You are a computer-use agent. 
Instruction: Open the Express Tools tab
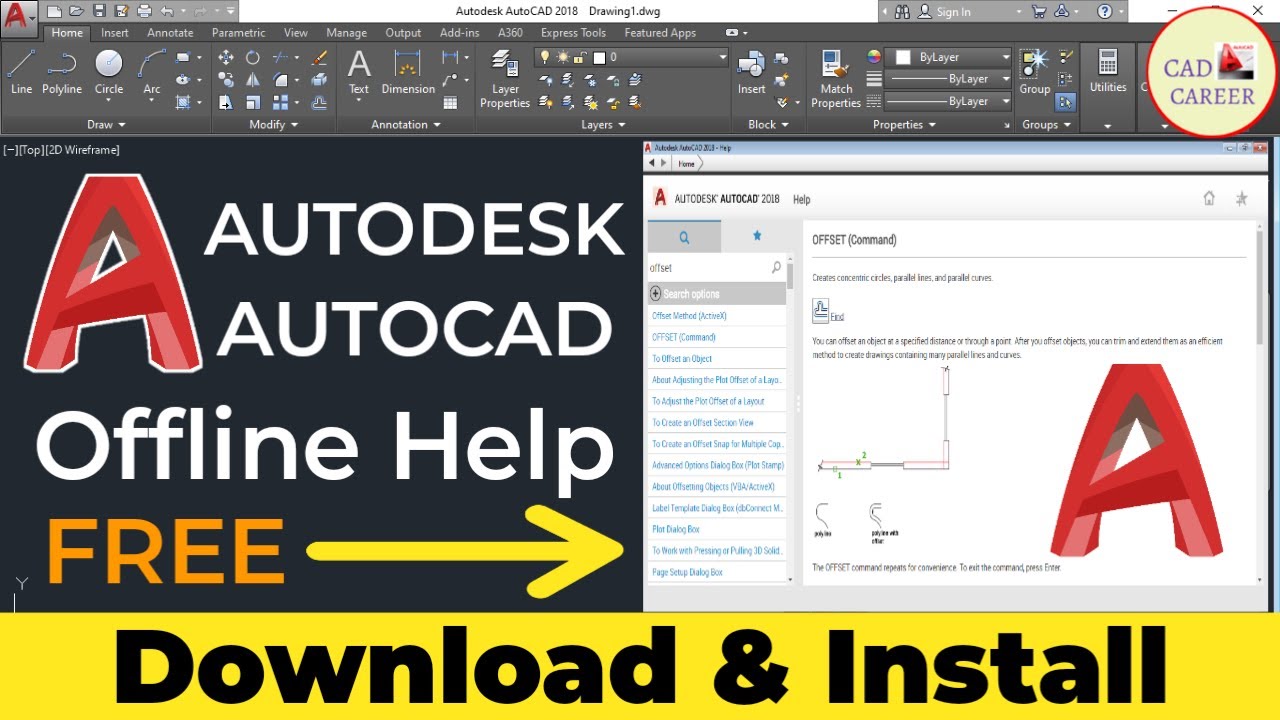(x=573, y=33)
